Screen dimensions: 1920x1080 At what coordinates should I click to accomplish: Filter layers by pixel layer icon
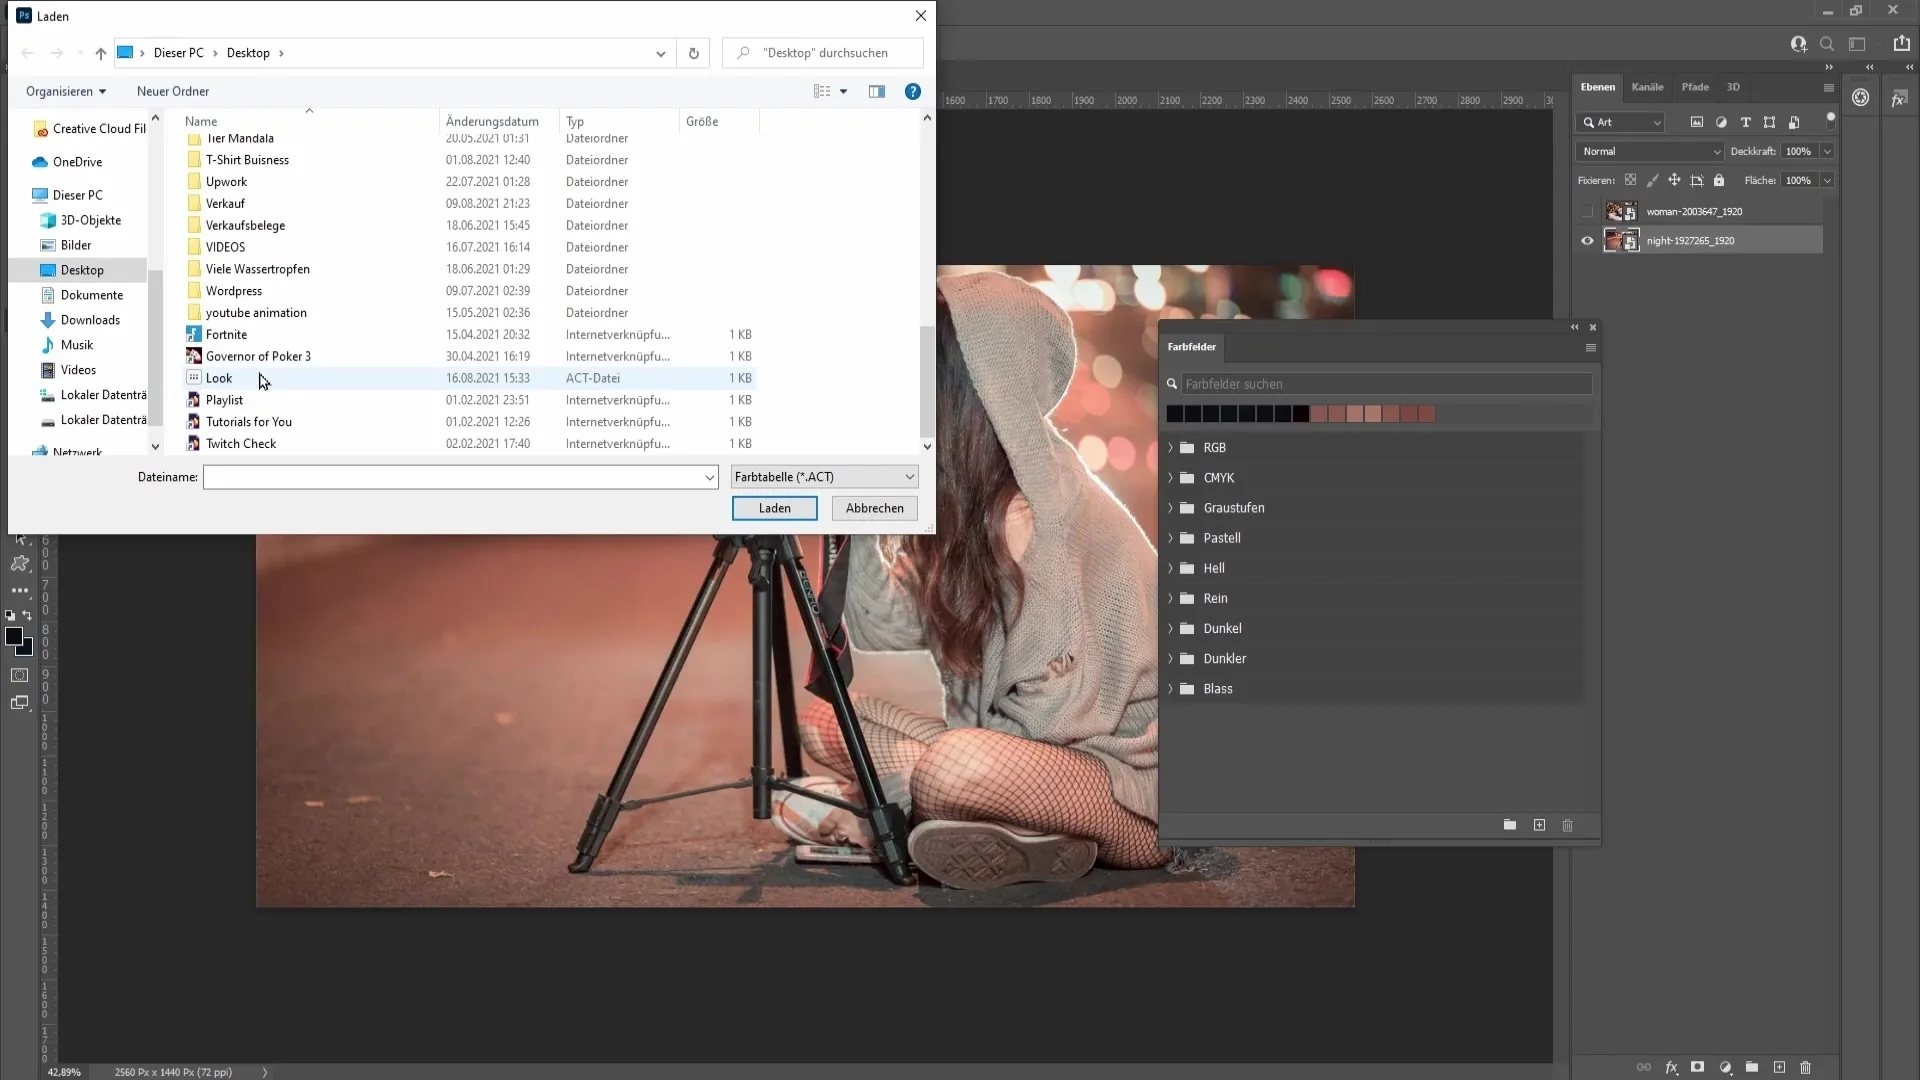(x=1697, y=122)
